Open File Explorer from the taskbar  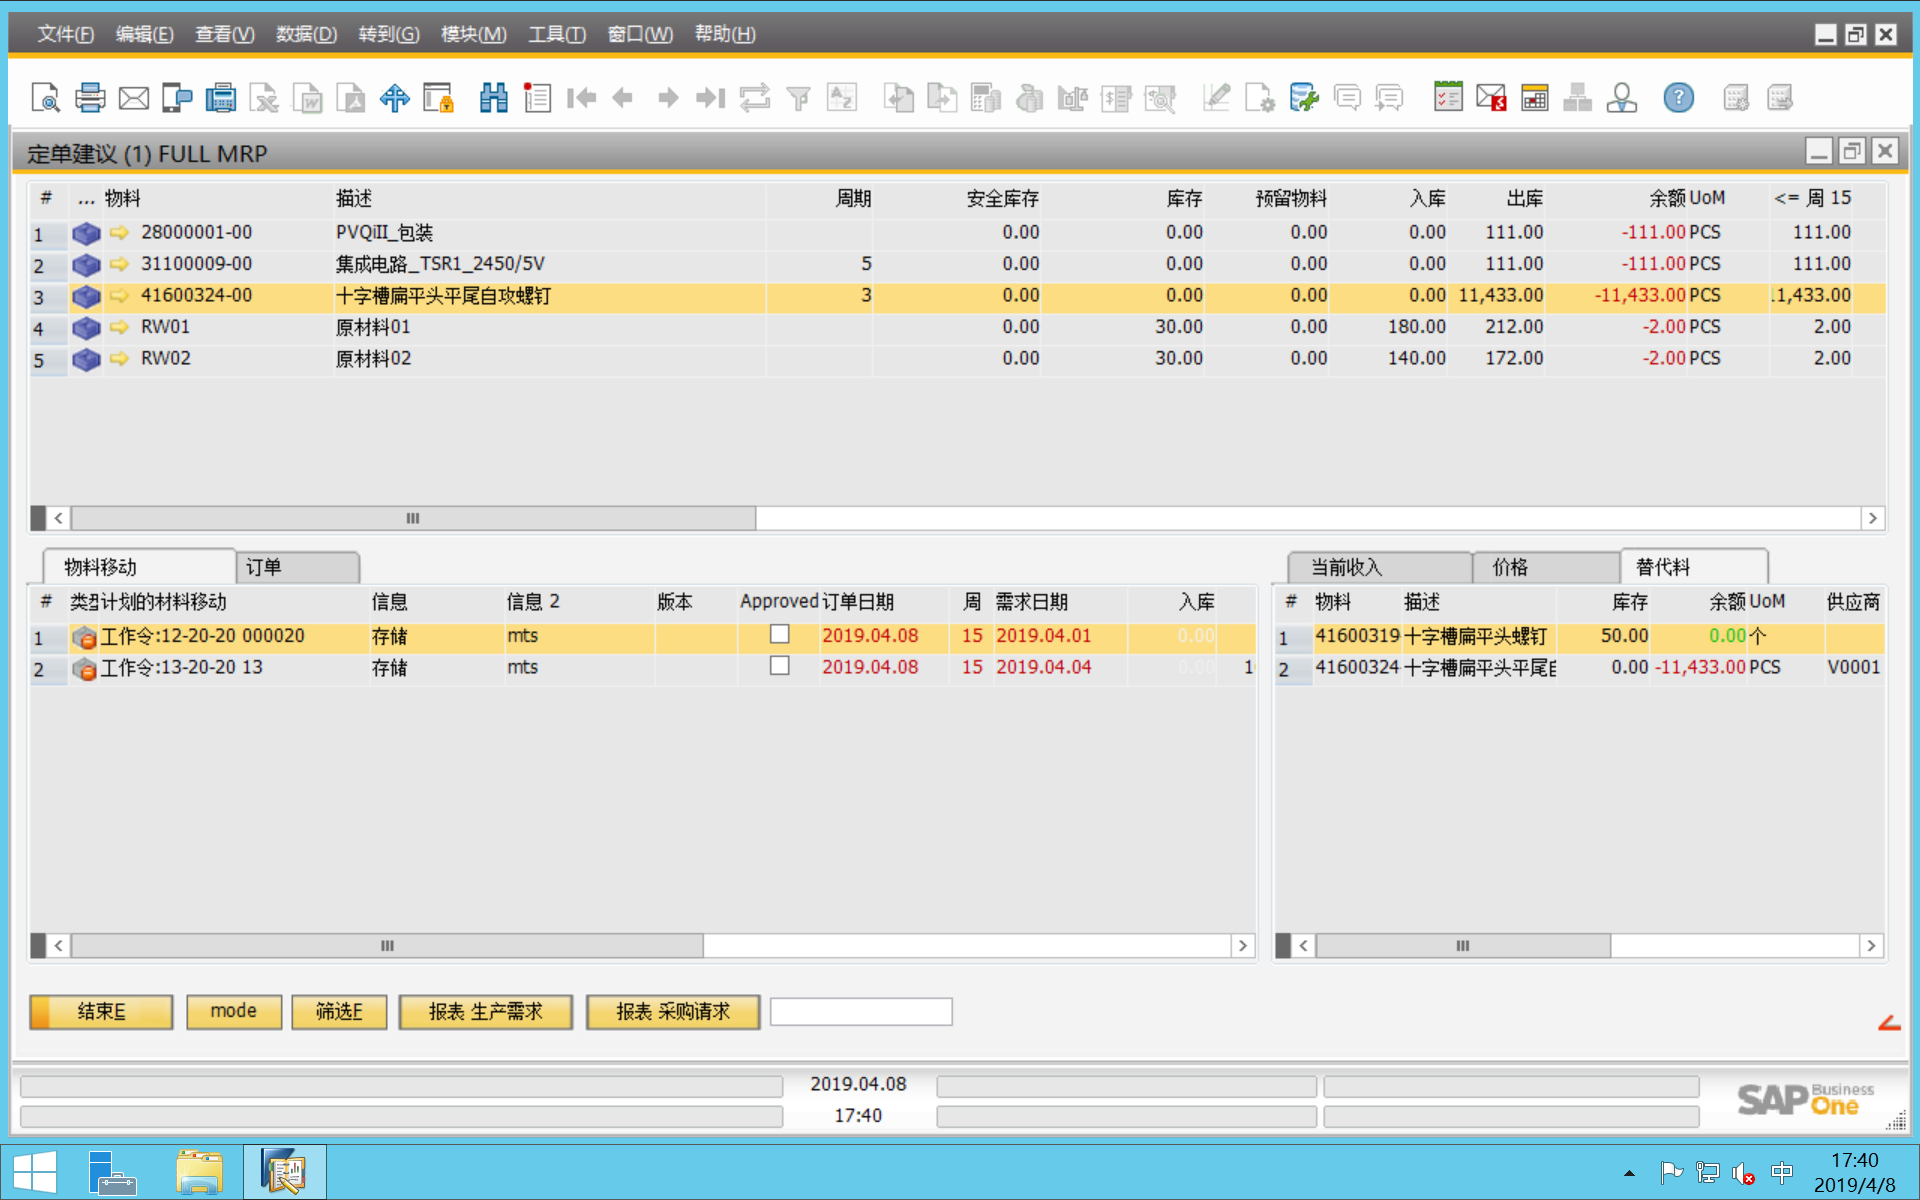point(200,1172)
